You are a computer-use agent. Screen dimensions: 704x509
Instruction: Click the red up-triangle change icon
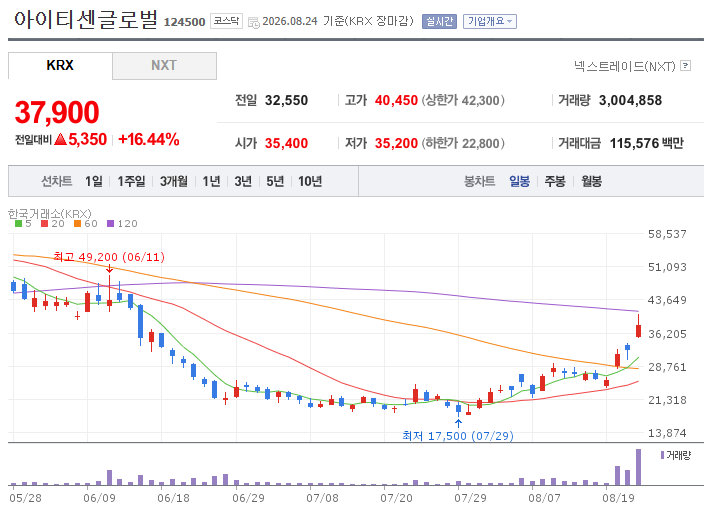pyautogui.click(x=61, y=139)
